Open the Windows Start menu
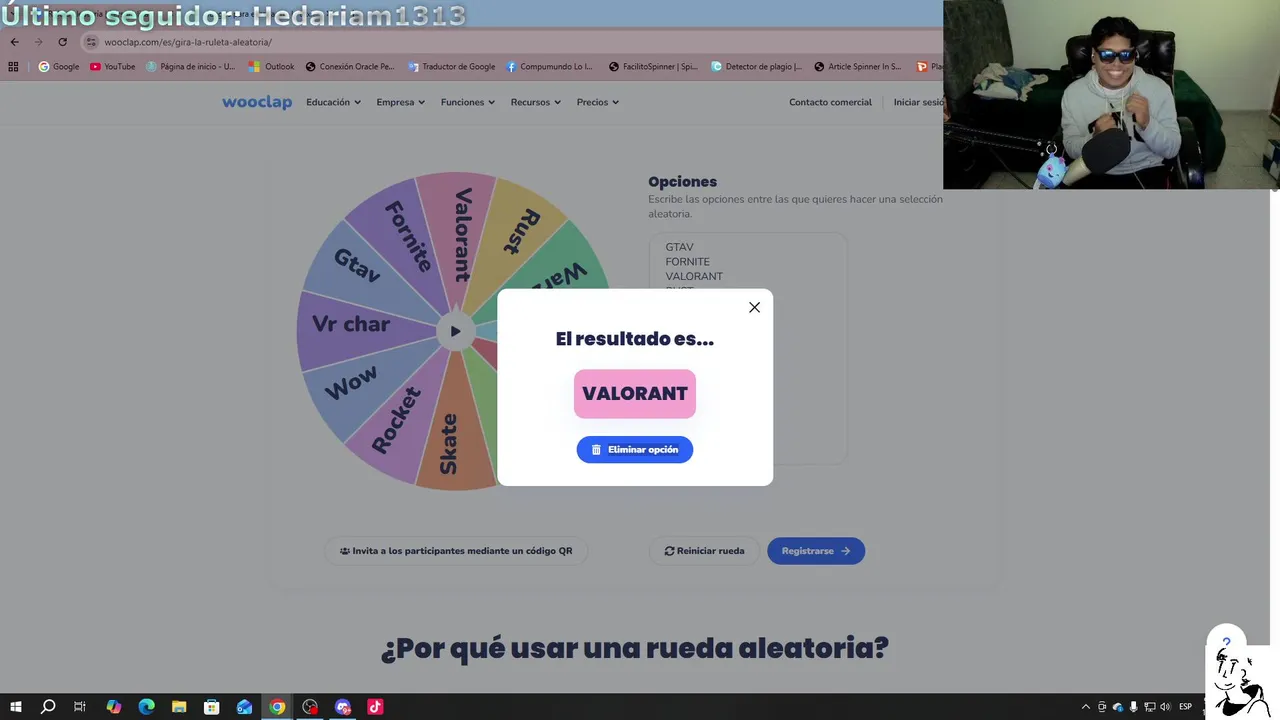 tap(16, 707)
